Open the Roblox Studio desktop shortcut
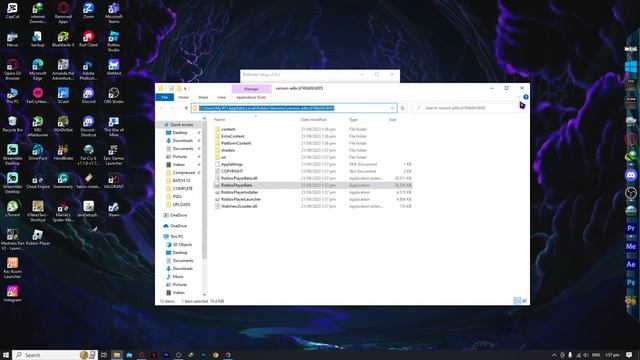The height and width of the screenshot is (360, 640). click(x=113, y=41)
